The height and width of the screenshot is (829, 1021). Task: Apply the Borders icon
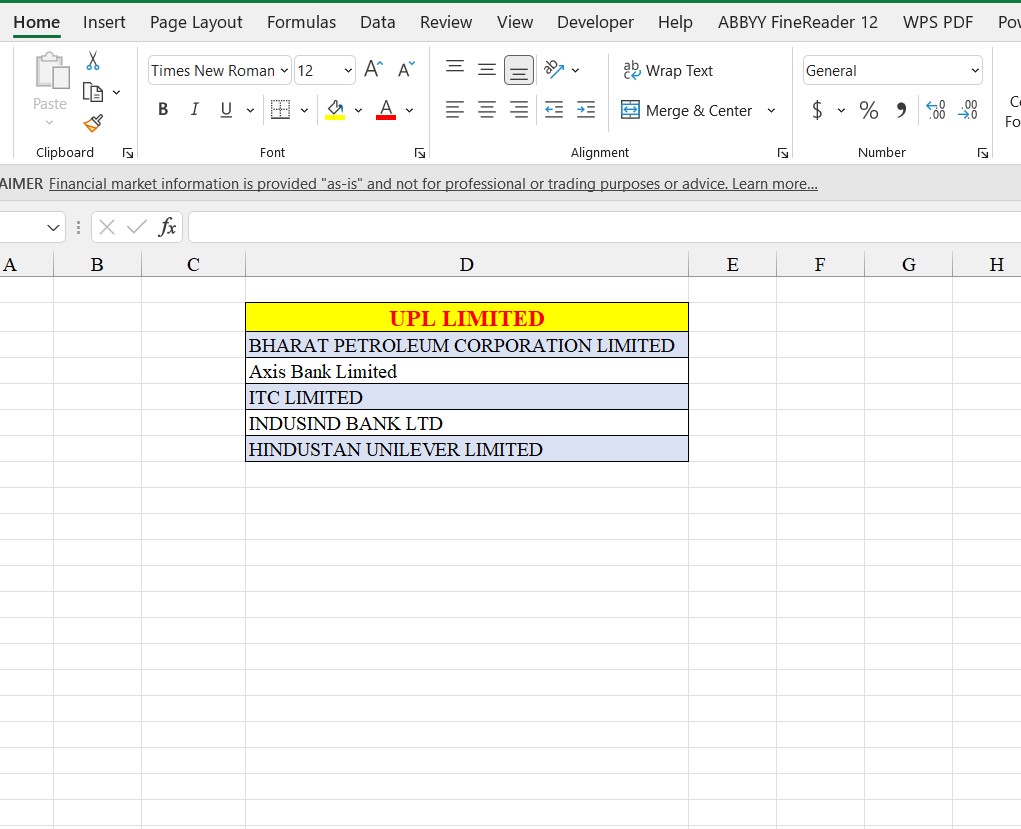tap(280, 109)
